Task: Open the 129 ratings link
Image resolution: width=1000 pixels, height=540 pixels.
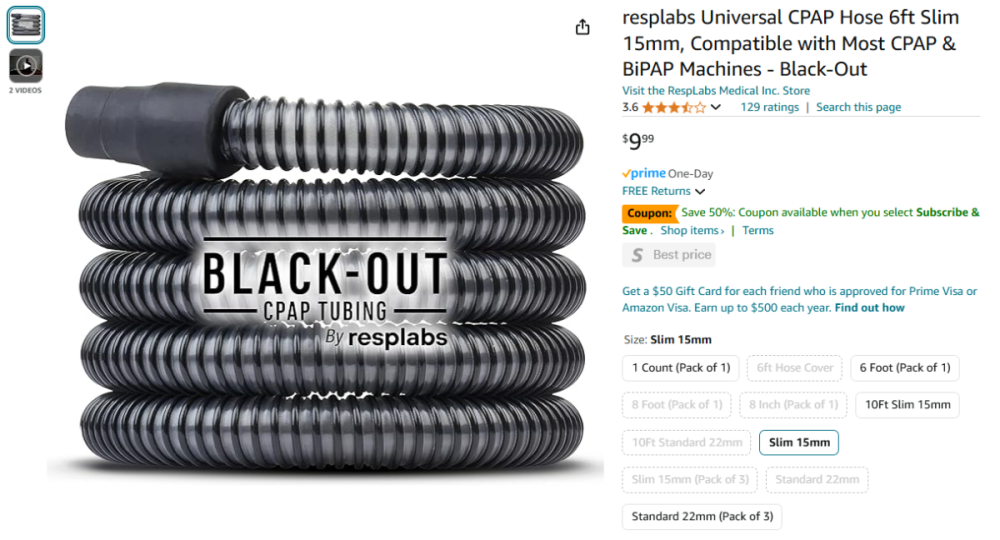Action: [769, 107]
